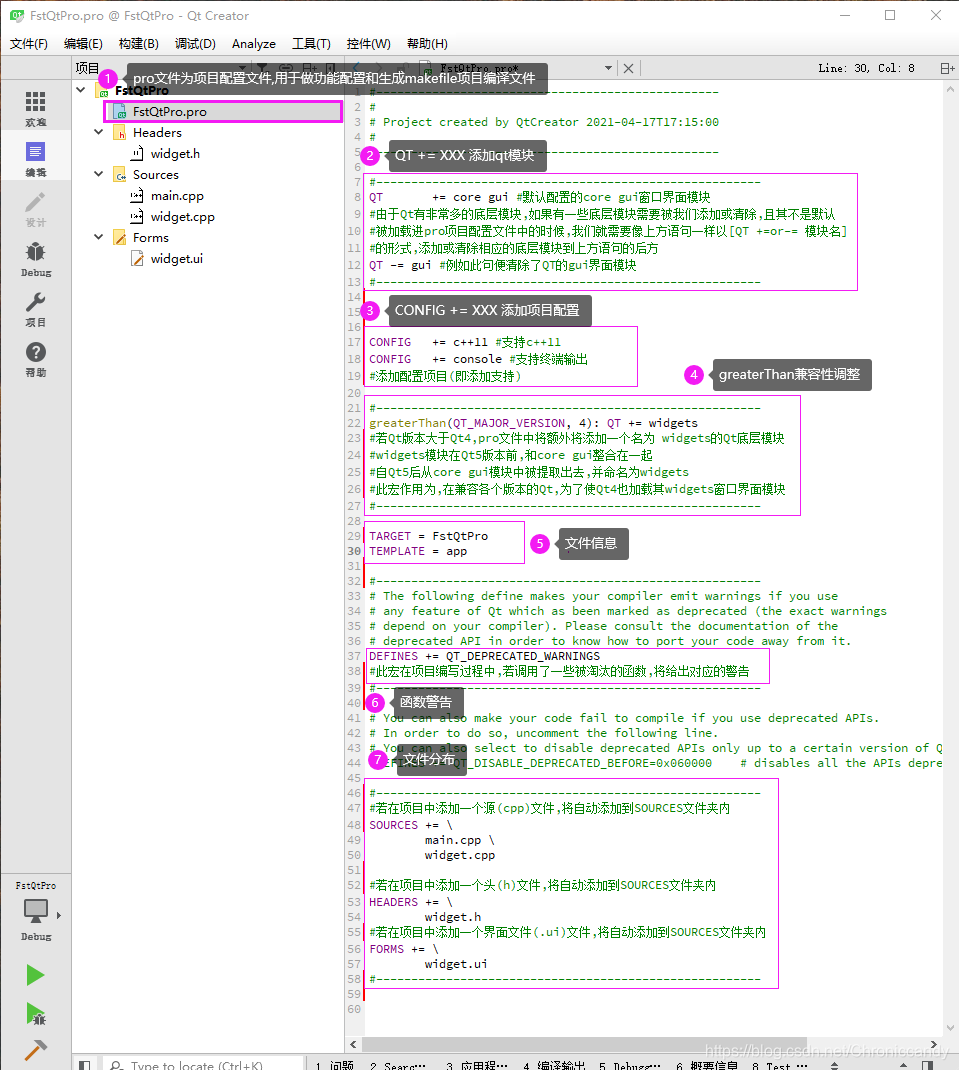Click the vertical scrollbar's down arrow

coord(950,1028)
